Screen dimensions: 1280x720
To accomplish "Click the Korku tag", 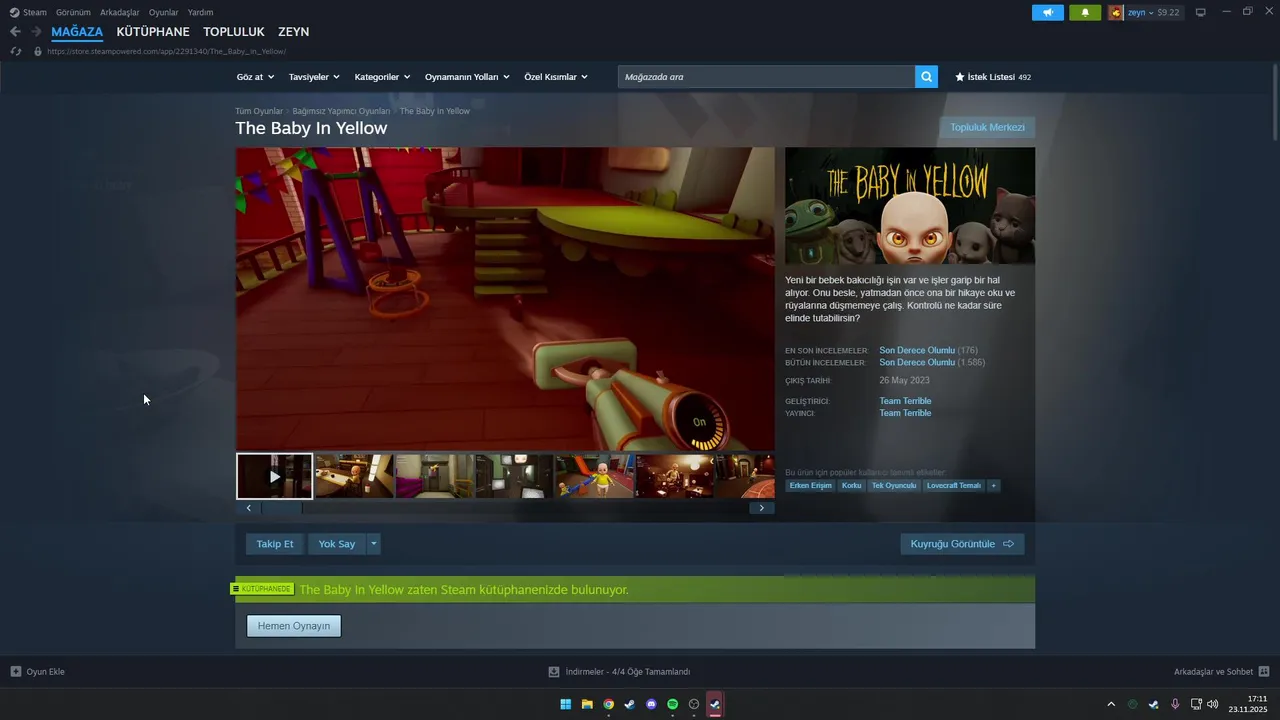I will [x=851, y=485].
